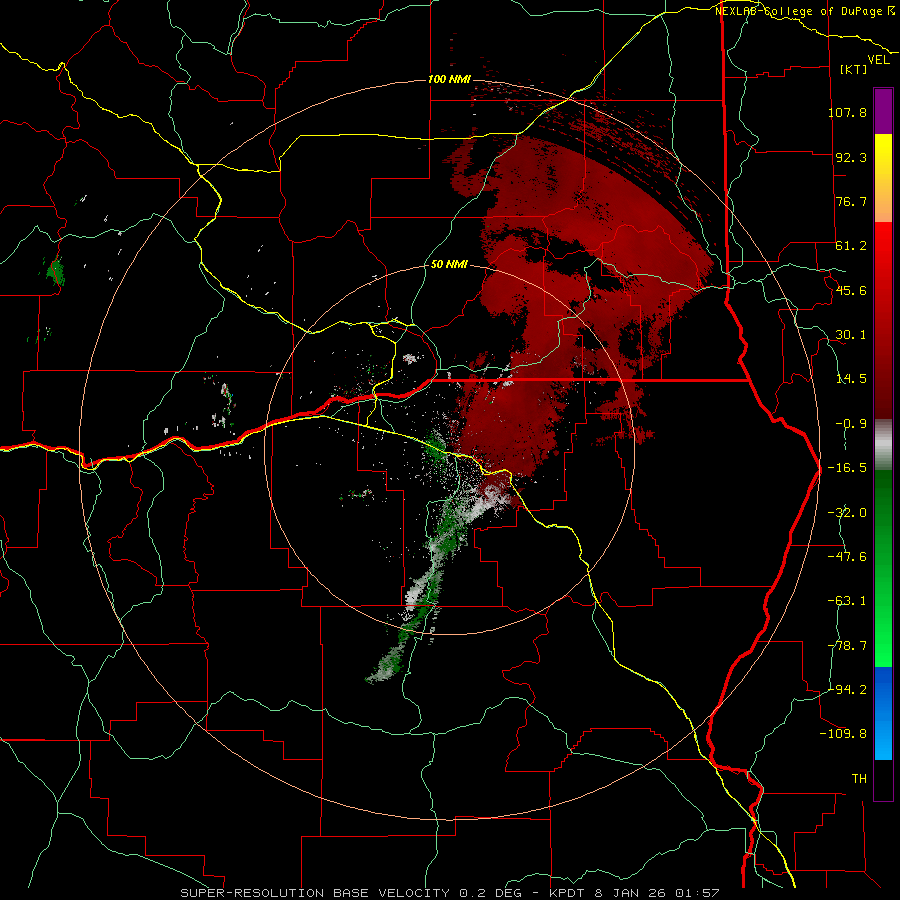Click the -63.1 legend value
This screenshot has width=900, height=900.
(847, 601)
